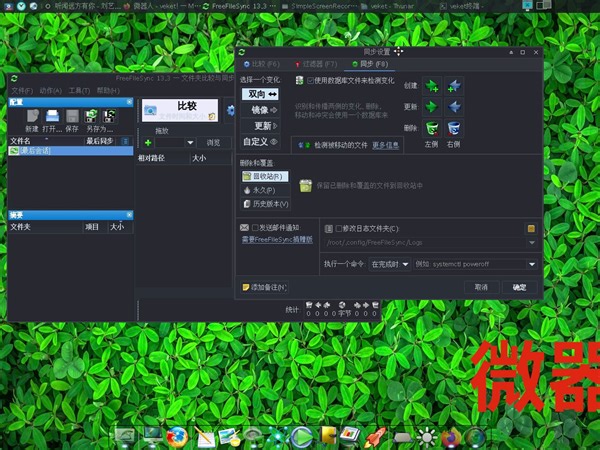Select 双向 two-way sync variant
This screenshot has width=600, height=450.
(x=260, y=94)
